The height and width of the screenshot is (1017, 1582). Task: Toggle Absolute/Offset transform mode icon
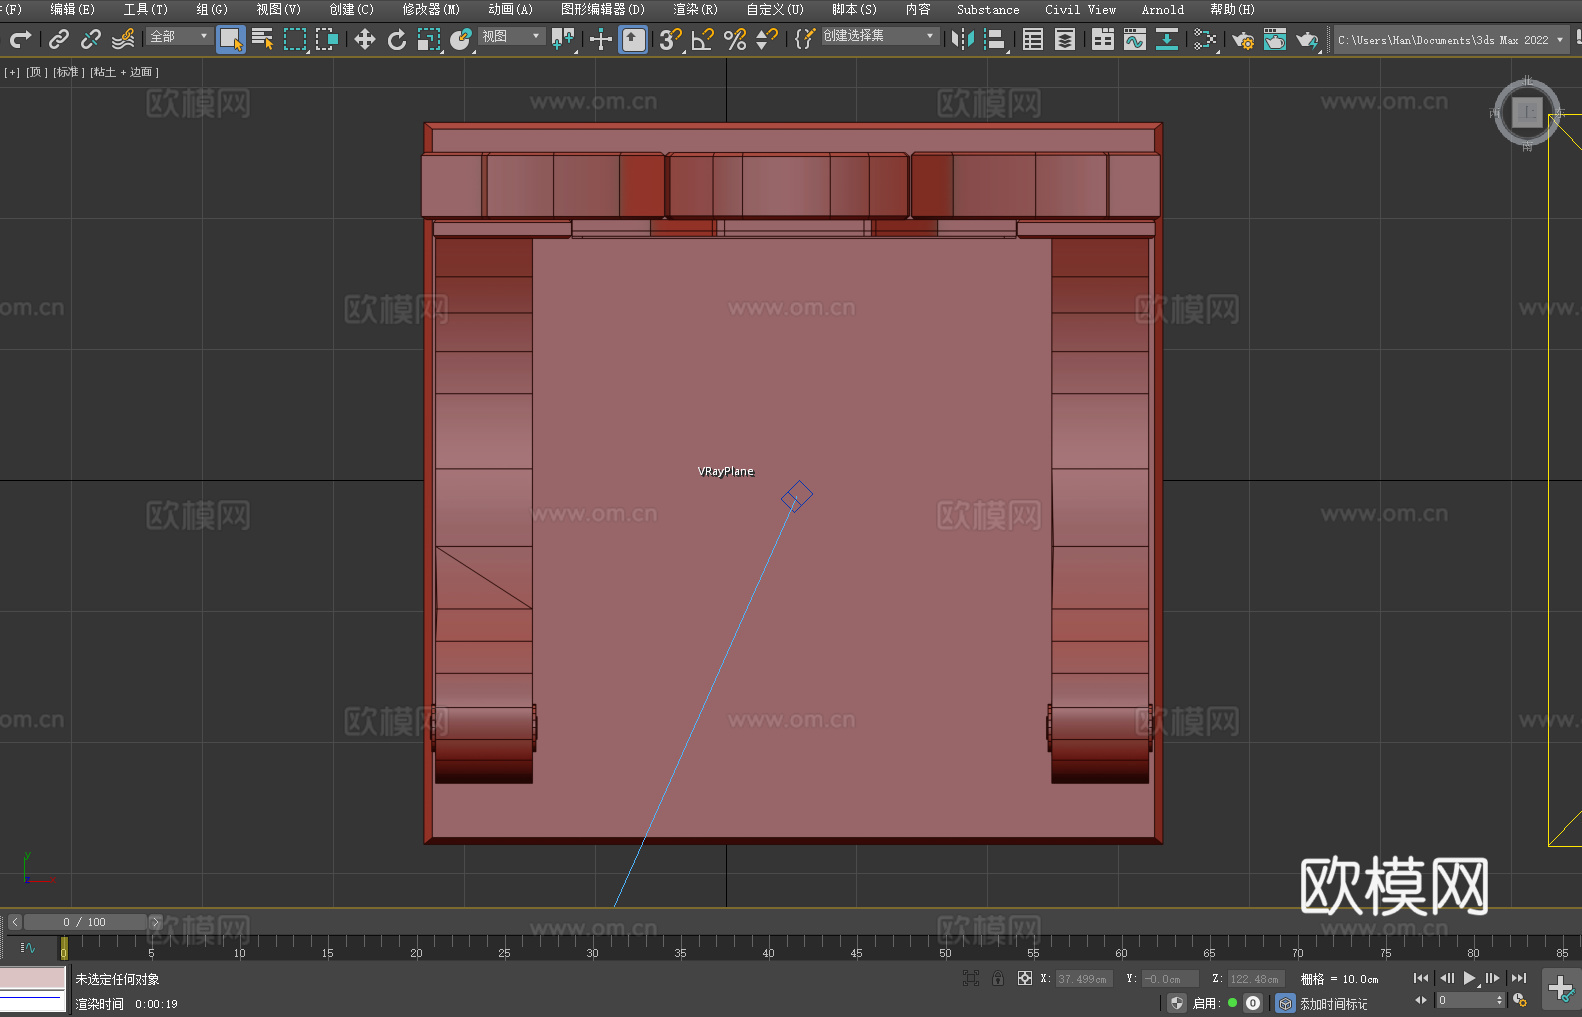(1025, 978)
